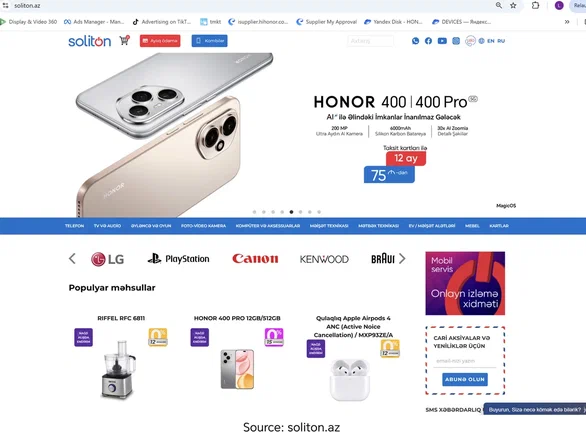Focus the newsletter email input field
The image size is (586, 442).
(x=465, y=361)
